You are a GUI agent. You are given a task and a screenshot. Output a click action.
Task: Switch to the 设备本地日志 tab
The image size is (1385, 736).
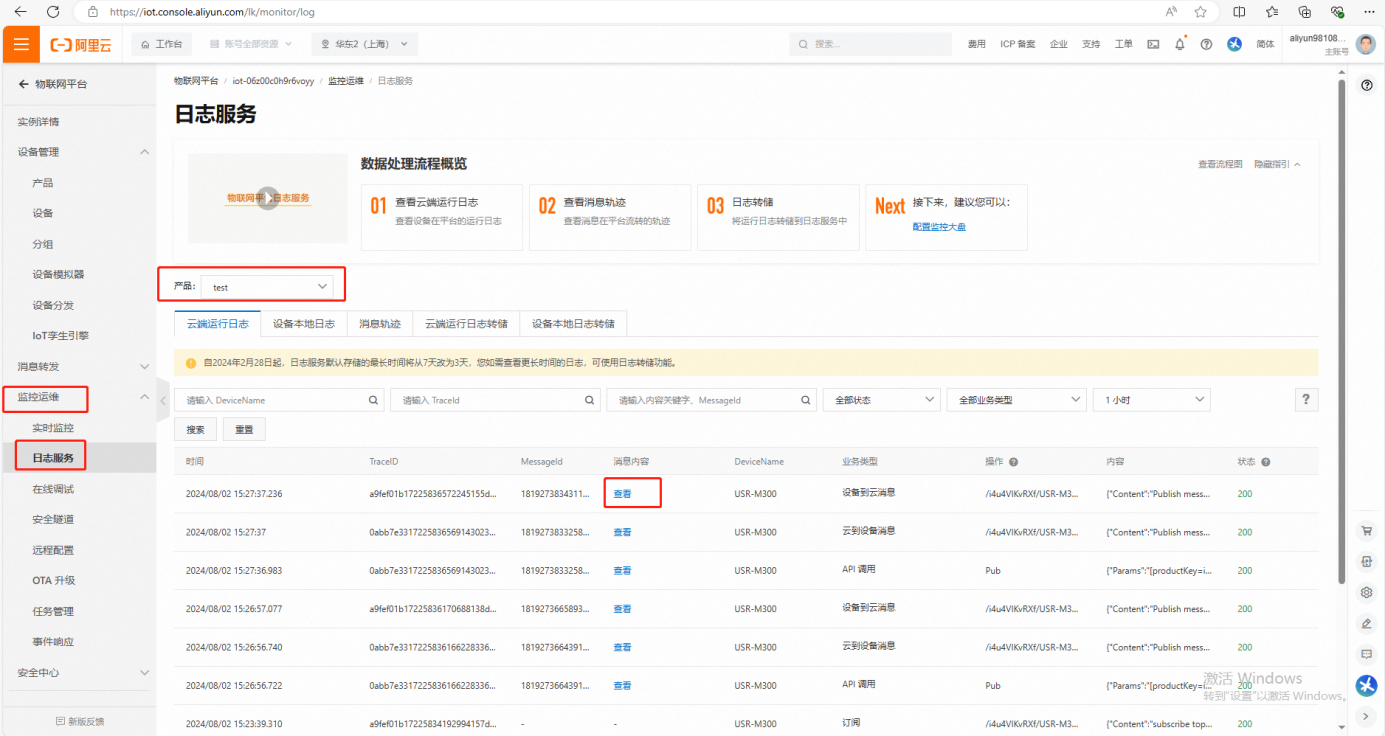pyautogui.click(x=304, y=324)
